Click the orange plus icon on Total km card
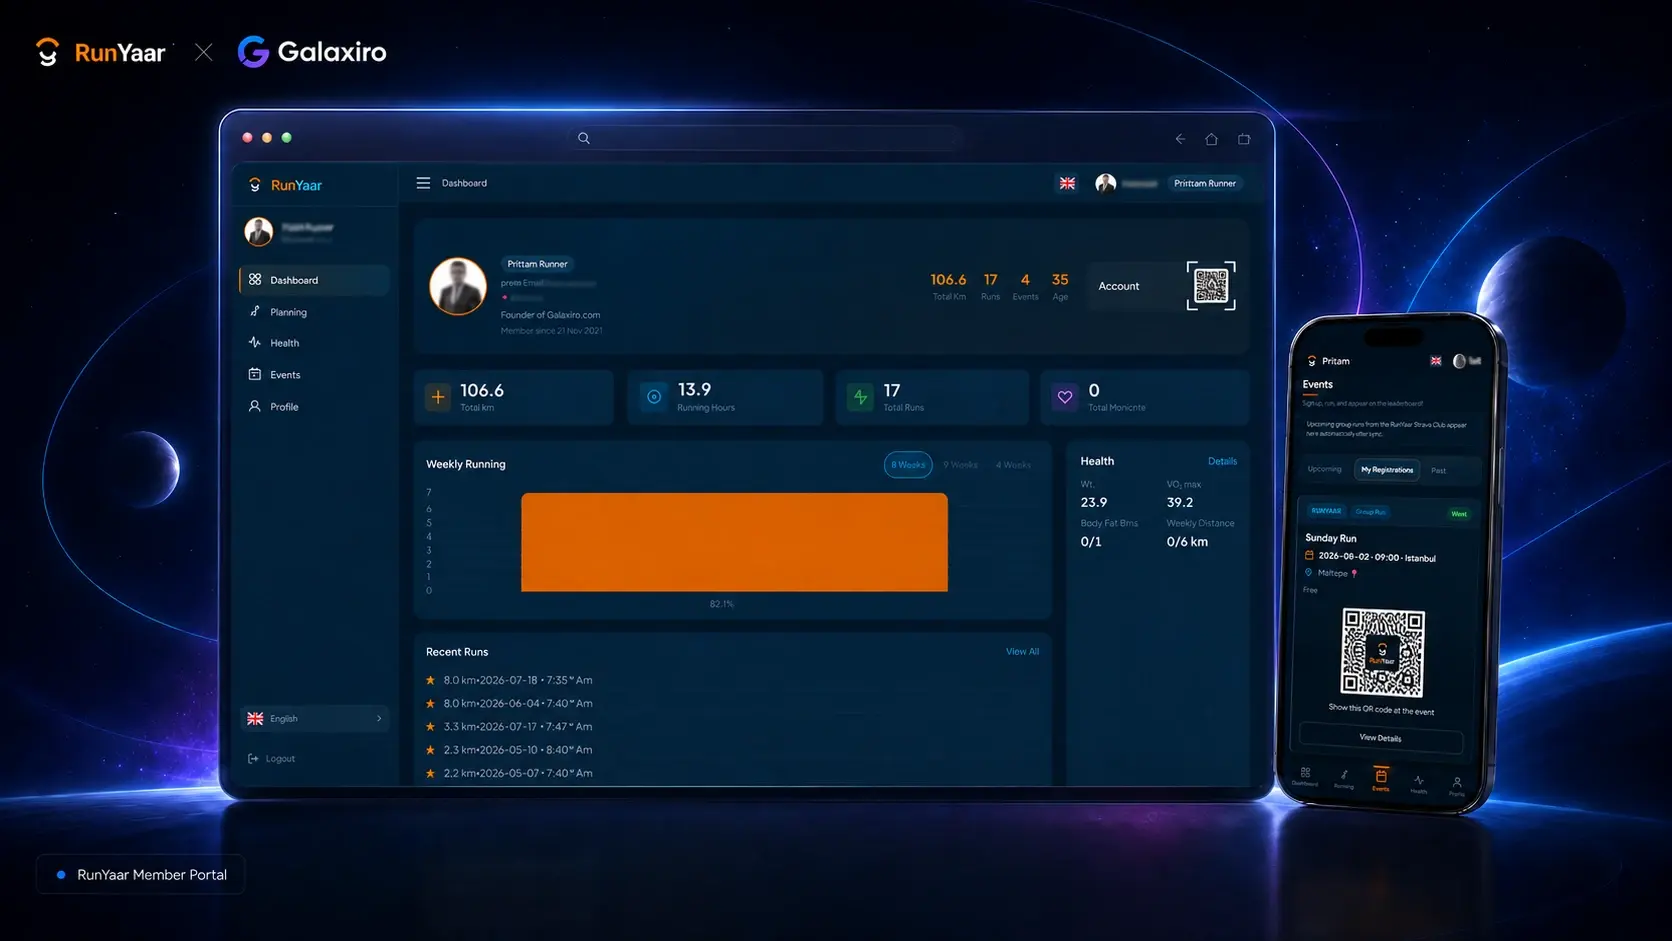Viewport: 1672px width, 941px height. [x=438, y=397]
